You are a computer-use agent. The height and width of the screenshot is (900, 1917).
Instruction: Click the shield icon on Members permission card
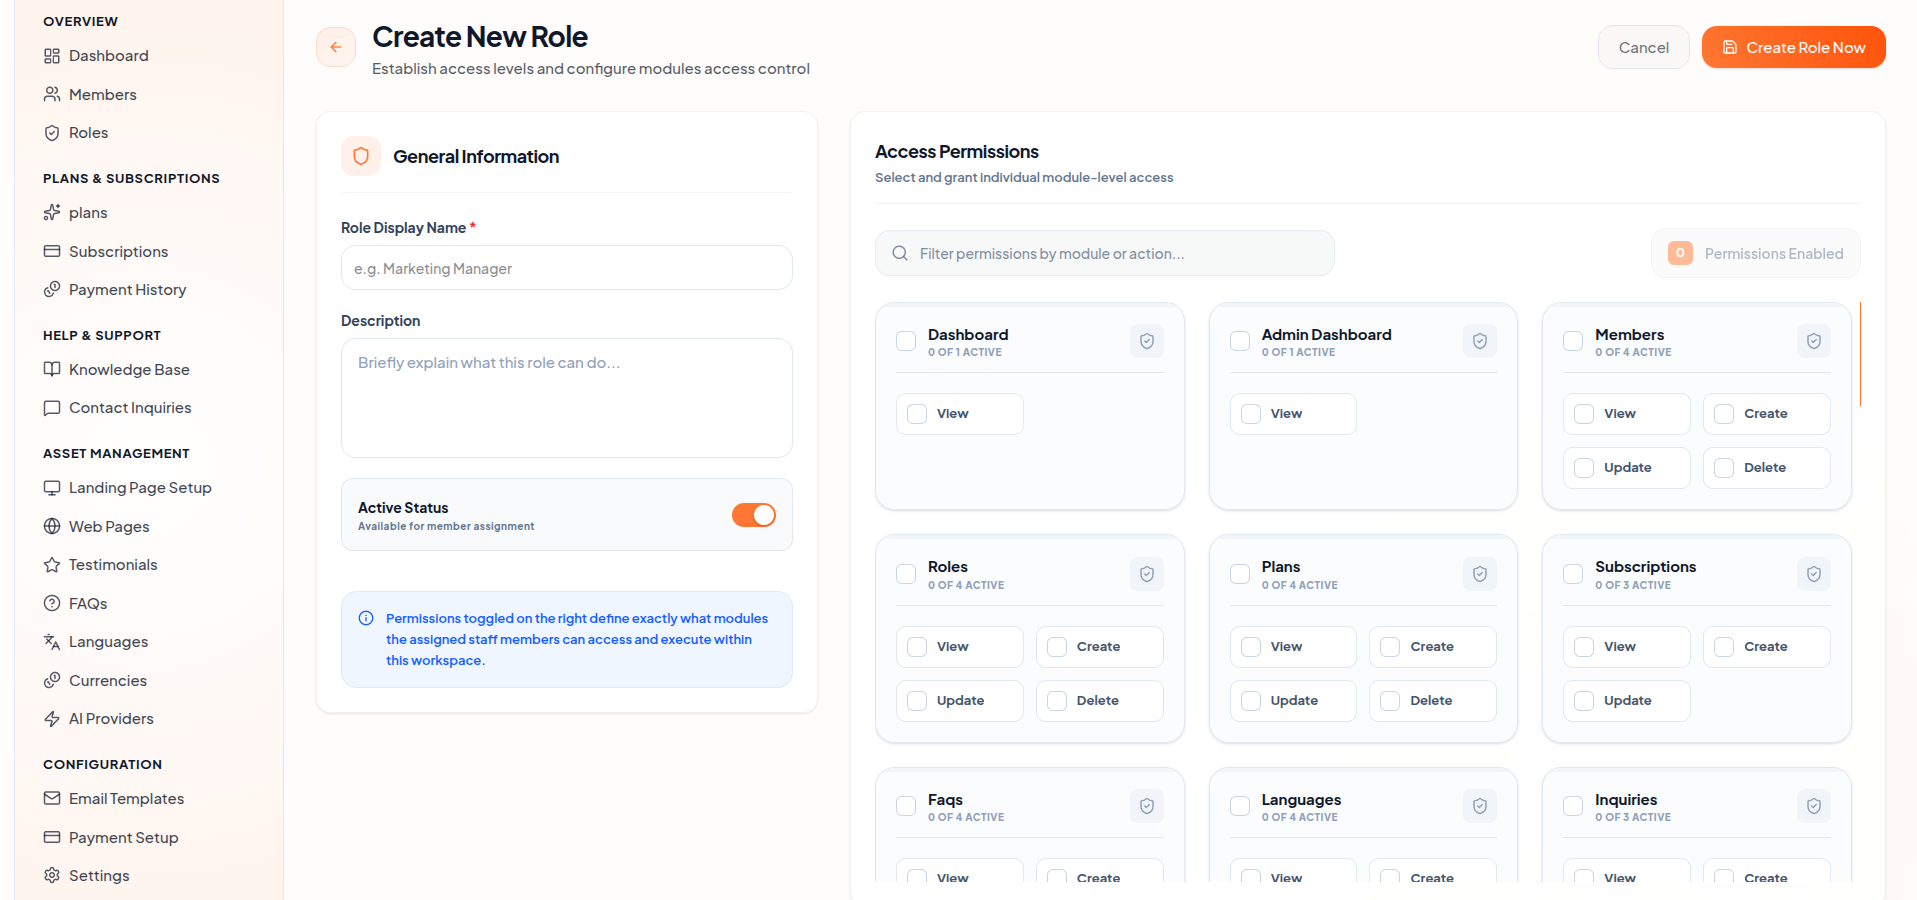click(x=1814, y=341)
